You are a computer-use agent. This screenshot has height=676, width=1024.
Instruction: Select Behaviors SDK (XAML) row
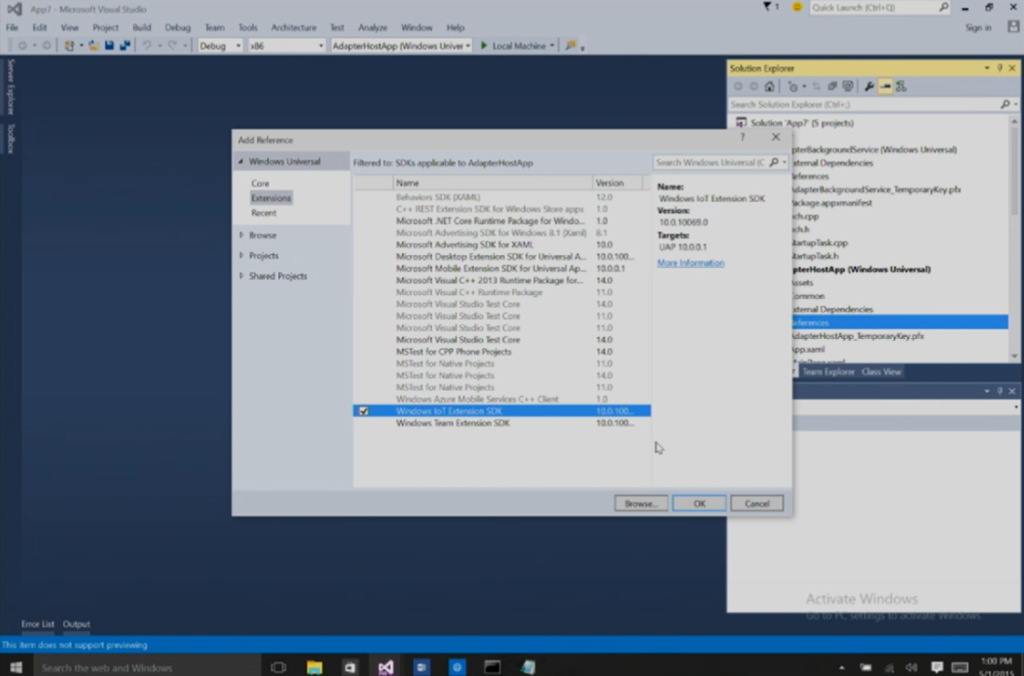point(502,197)
